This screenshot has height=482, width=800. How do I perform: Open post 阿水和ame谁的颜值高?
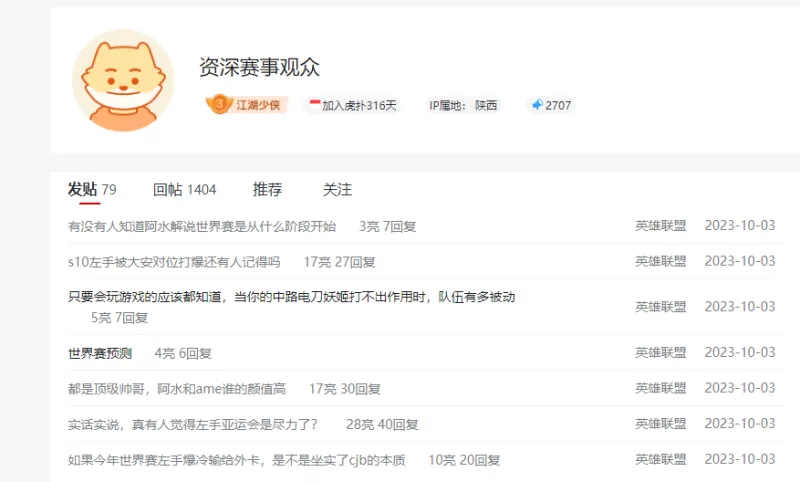pos(177,389)
